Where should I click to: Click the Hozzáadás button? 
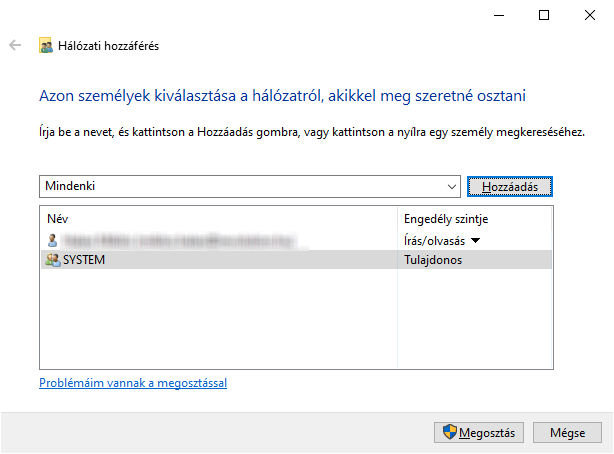click(510, 187)
